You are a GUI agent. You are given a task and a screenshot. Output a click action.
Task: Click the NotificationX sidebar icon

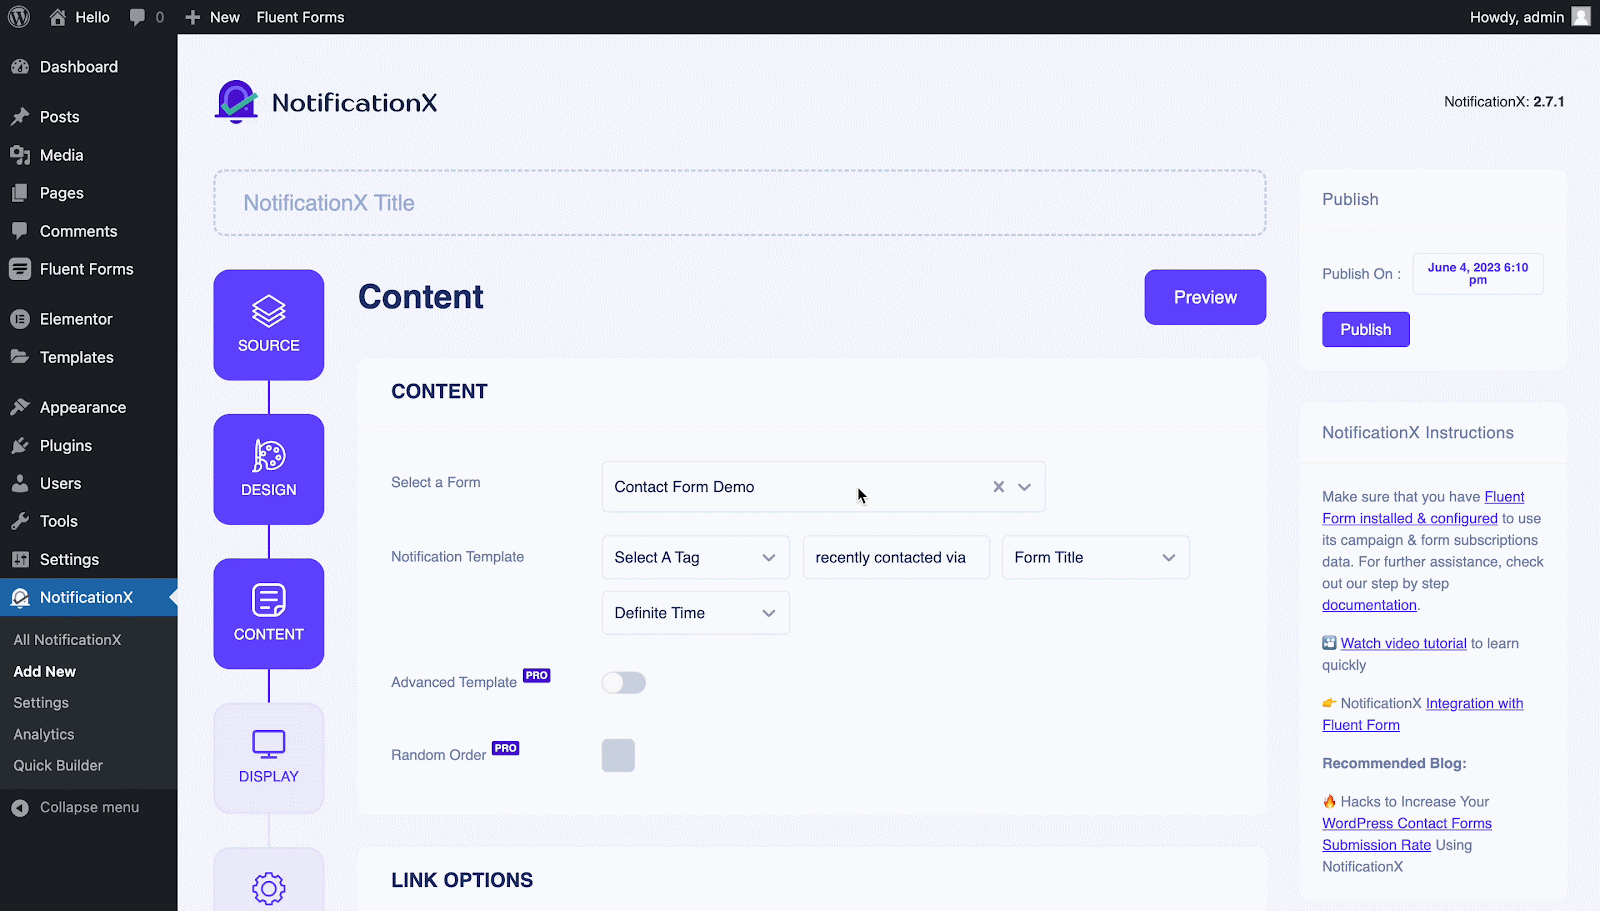tap(20, 597)
